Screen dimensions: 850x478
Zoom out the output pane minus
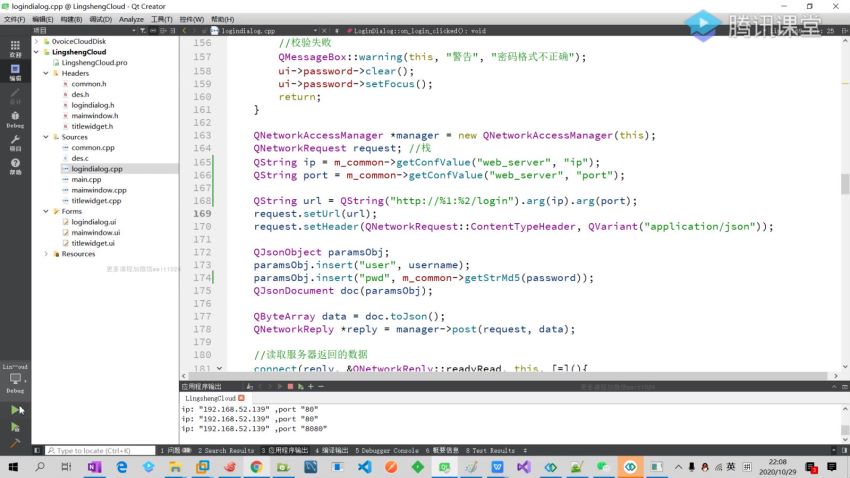coord(321,386)
